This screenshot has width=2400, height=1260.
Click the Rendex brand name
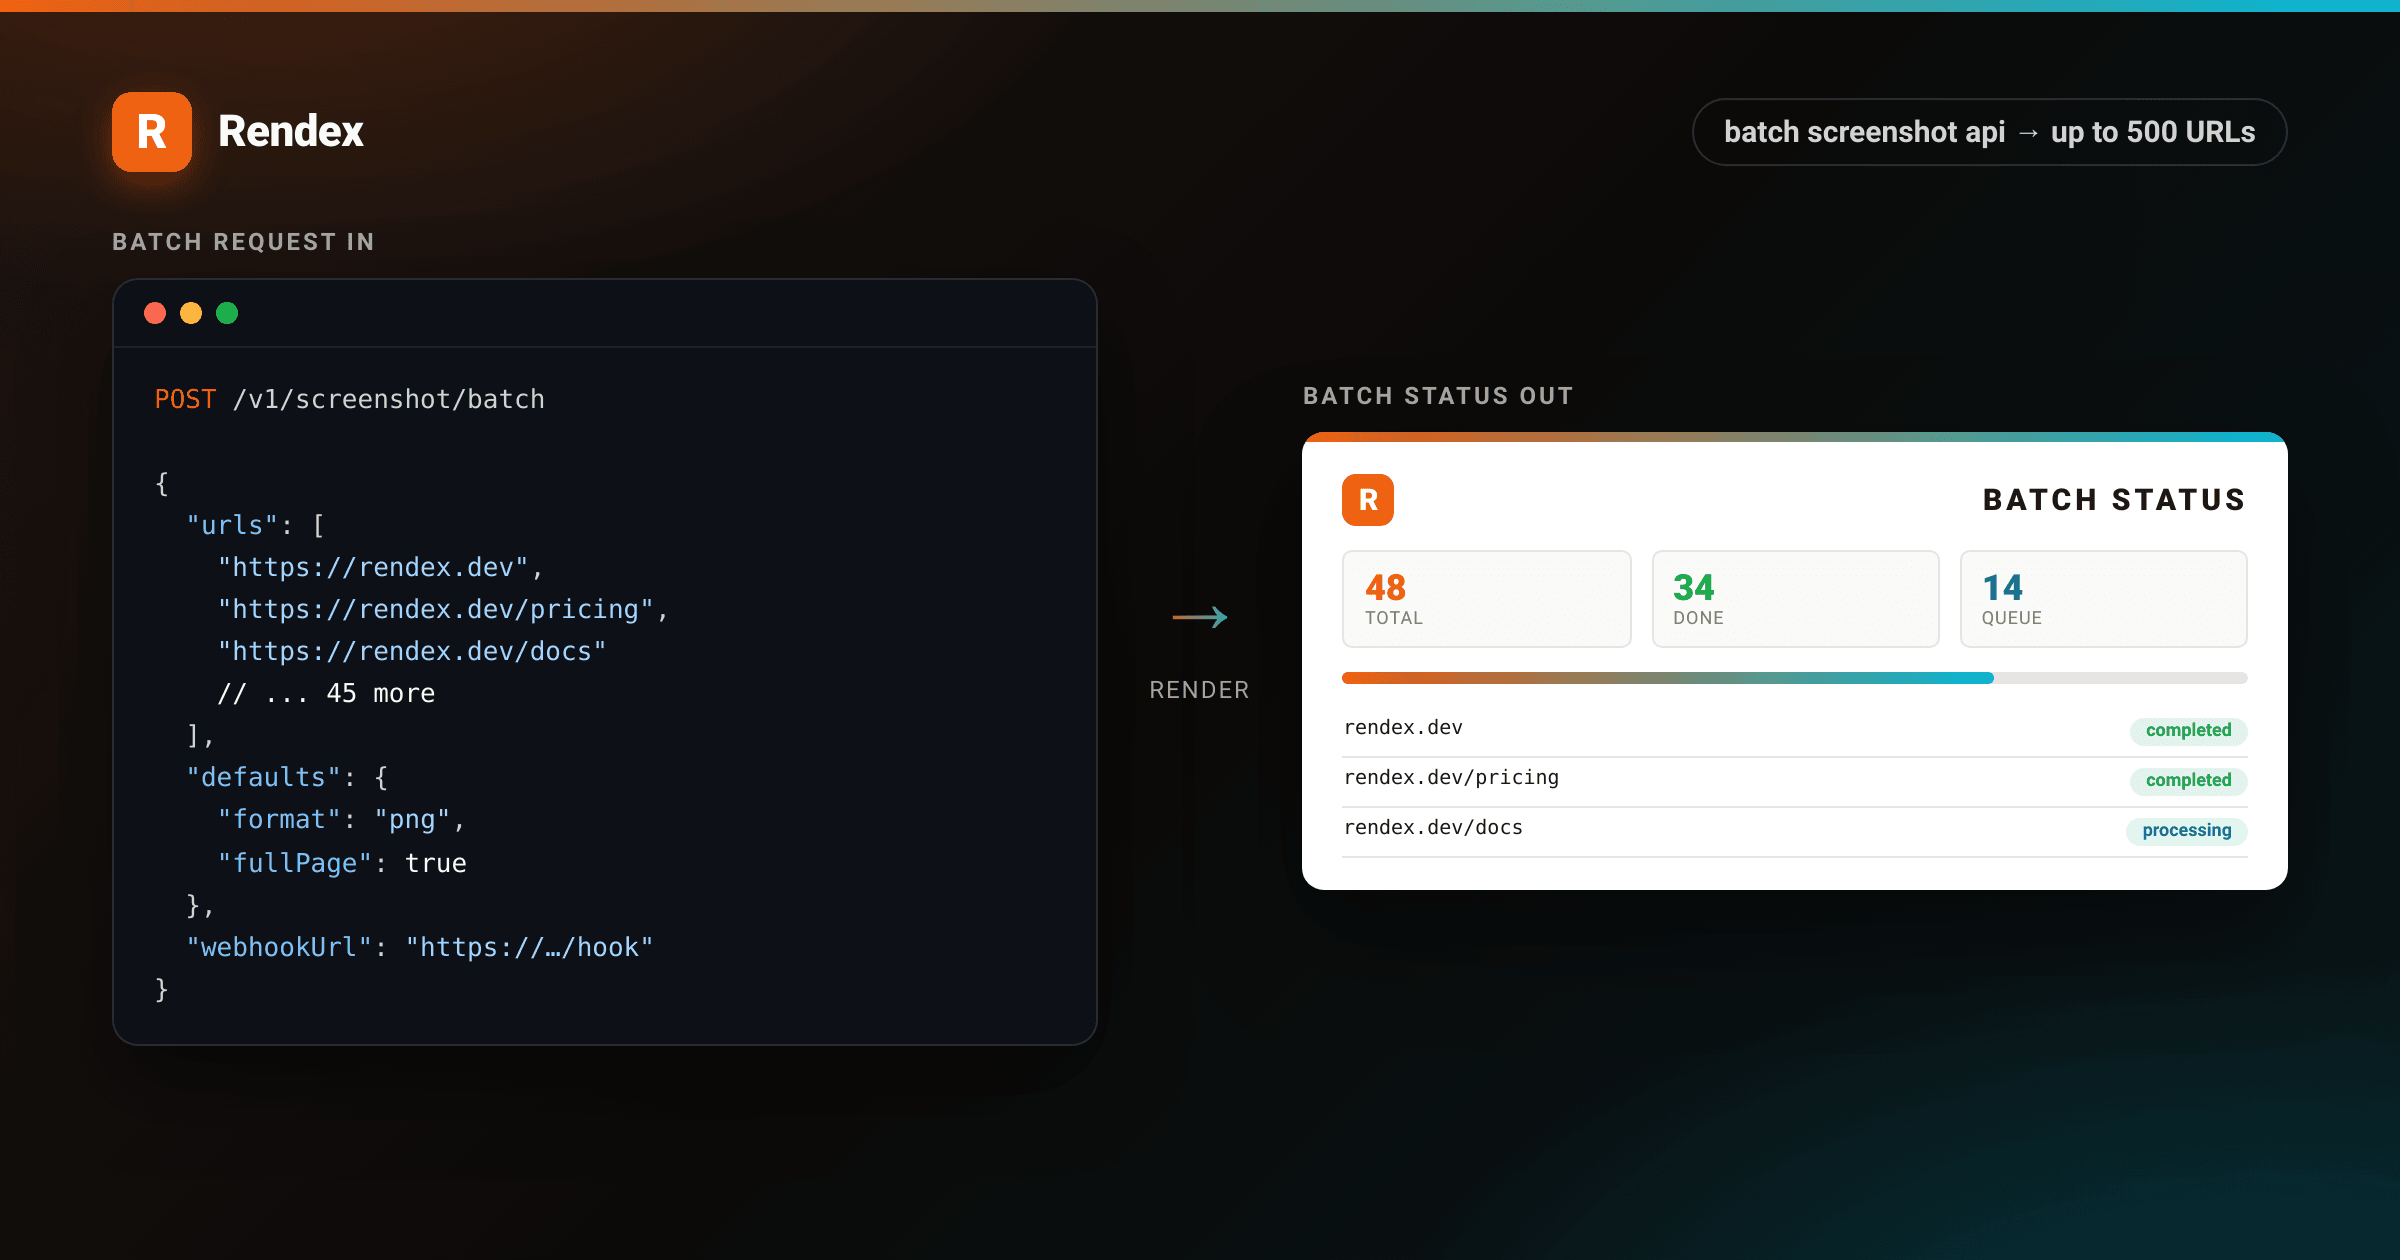(x=291, y=132)
